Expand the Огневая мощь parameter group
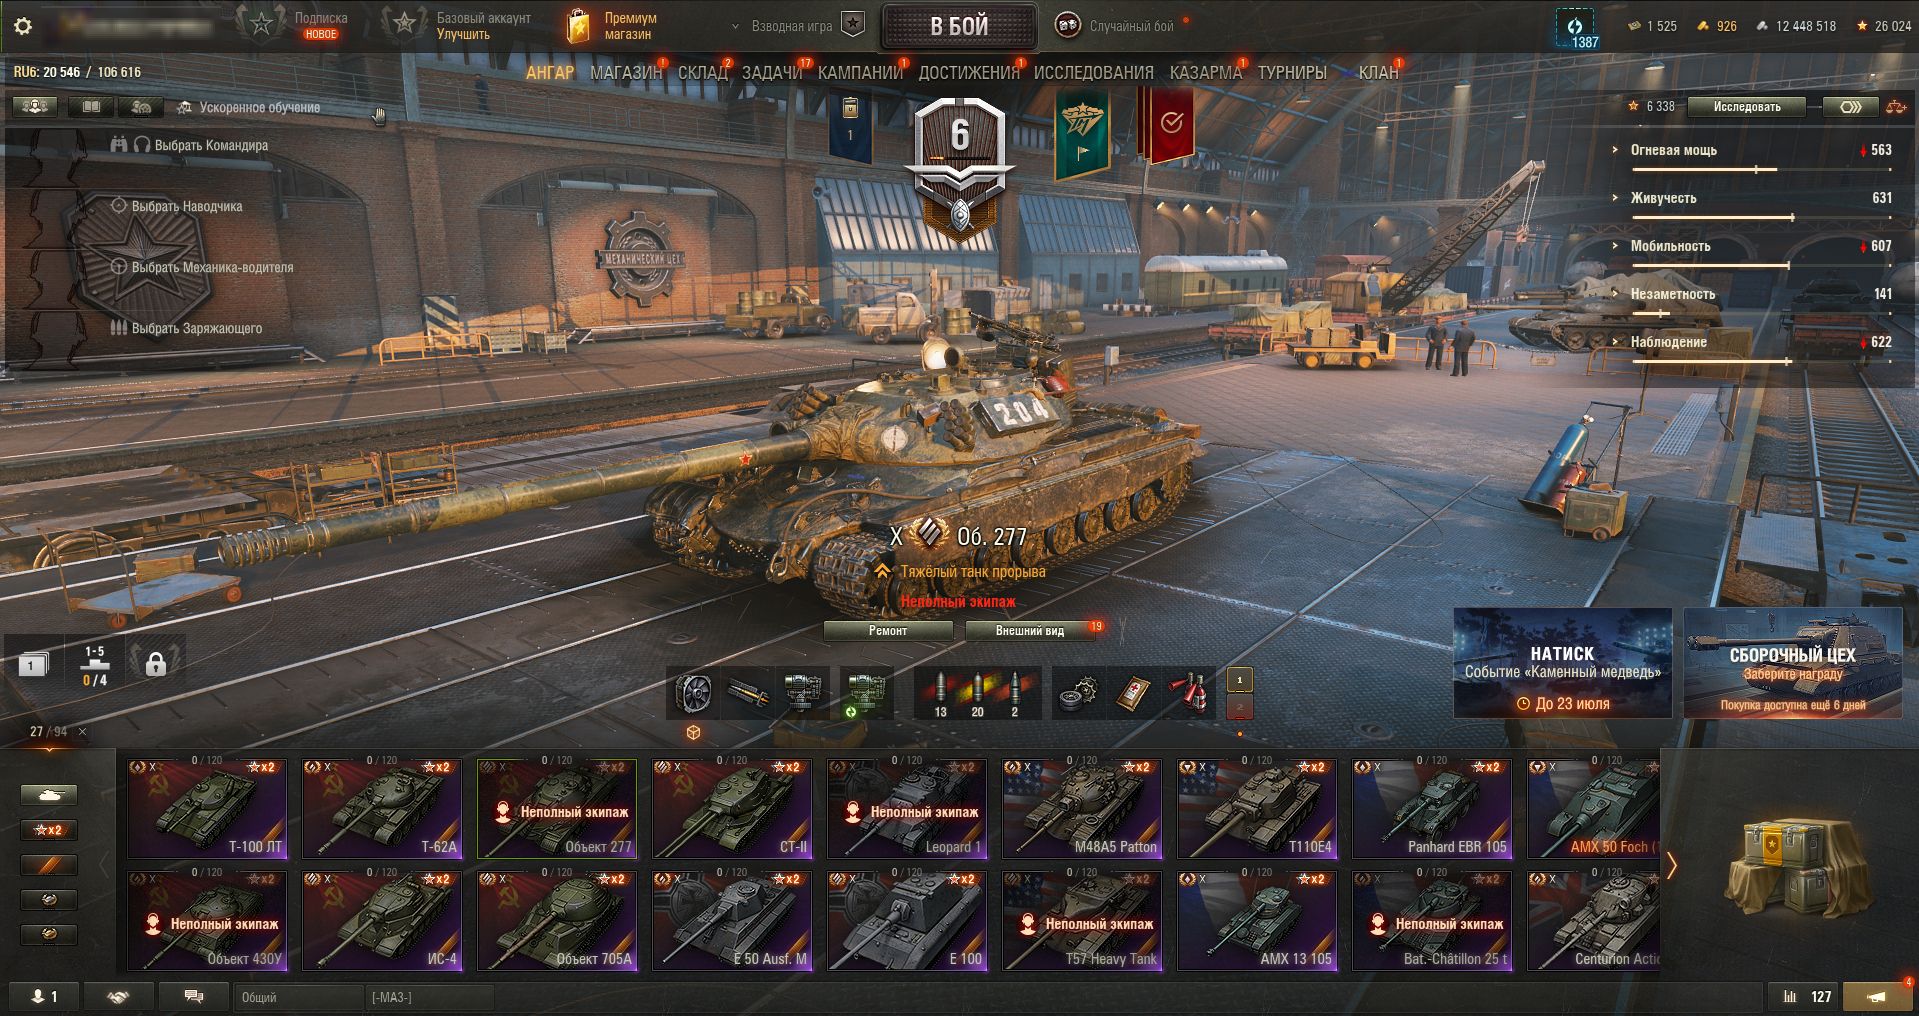This screenshot has height=1016, width=1919. pos(1672,150)
